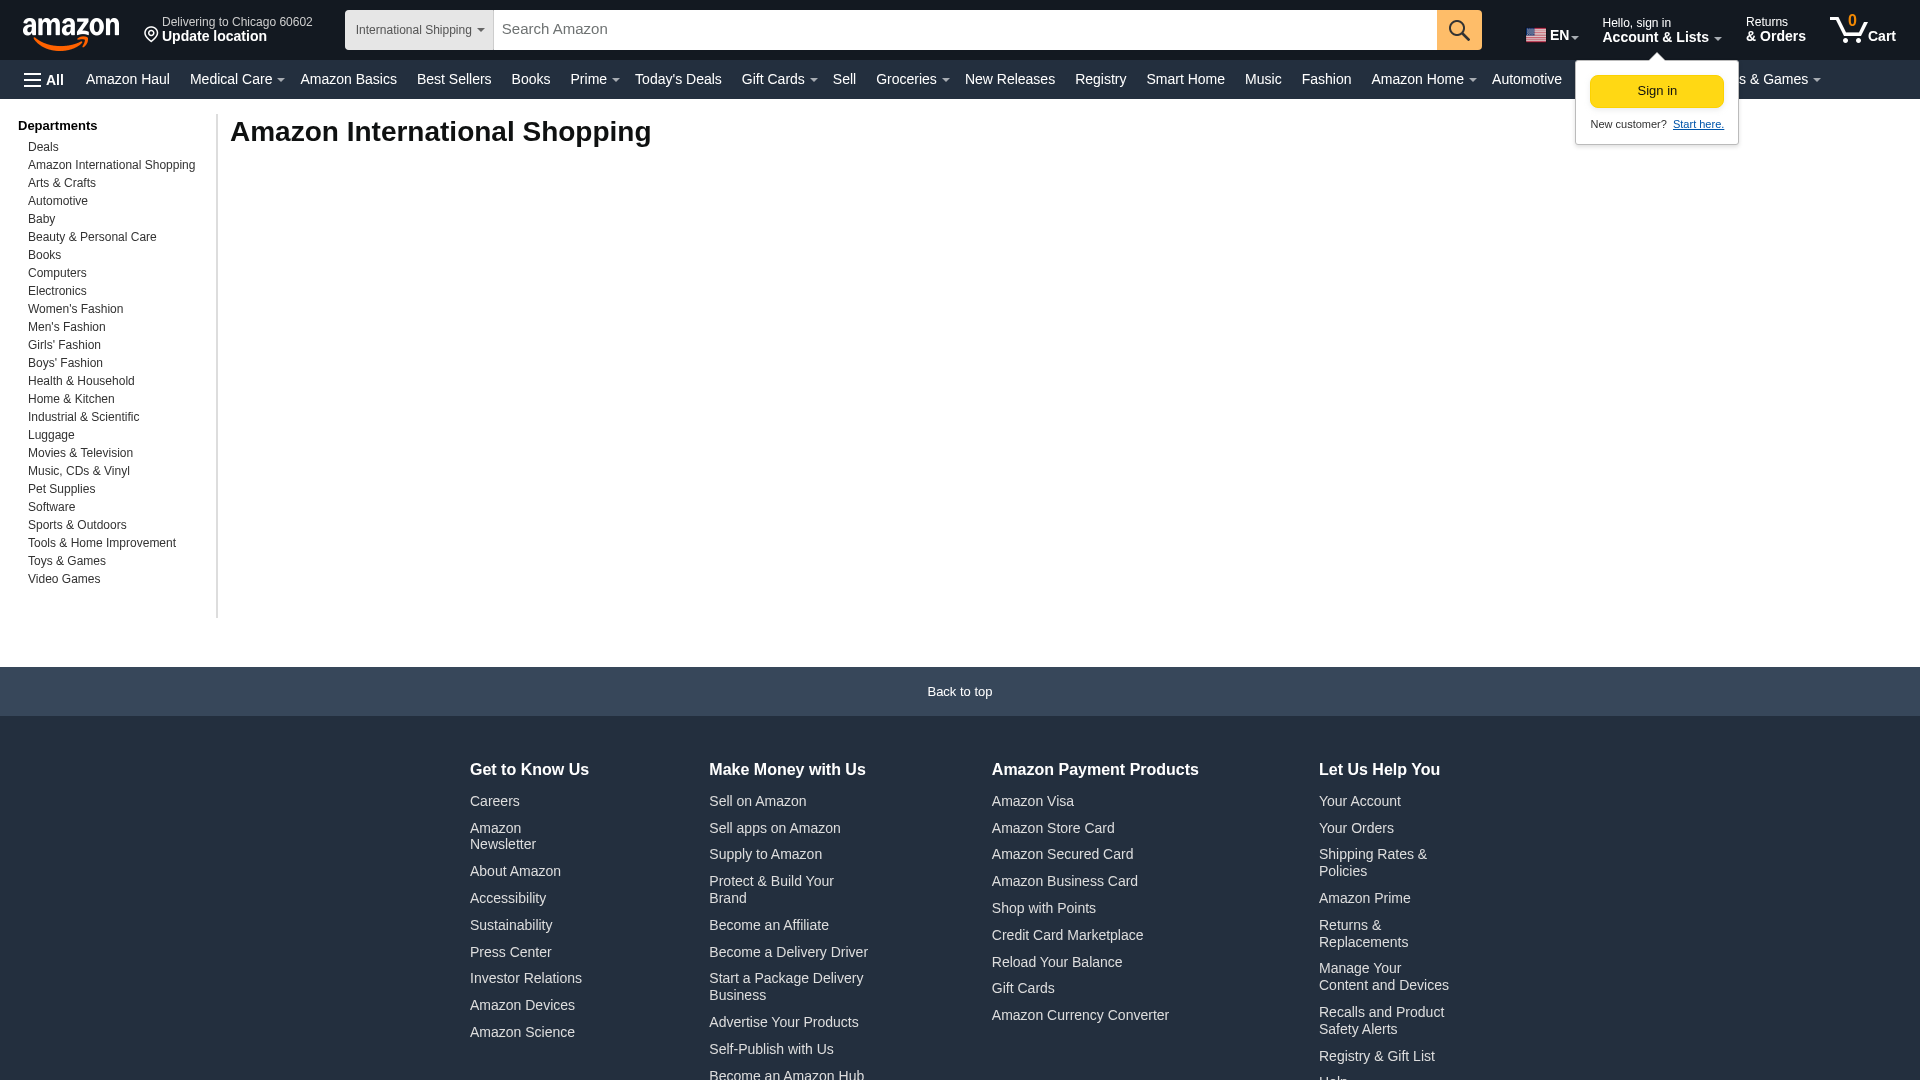Viewport: 1920px width, 1080px height.
Task: Select Toys & Games department in sidebar
Action: 66,561
